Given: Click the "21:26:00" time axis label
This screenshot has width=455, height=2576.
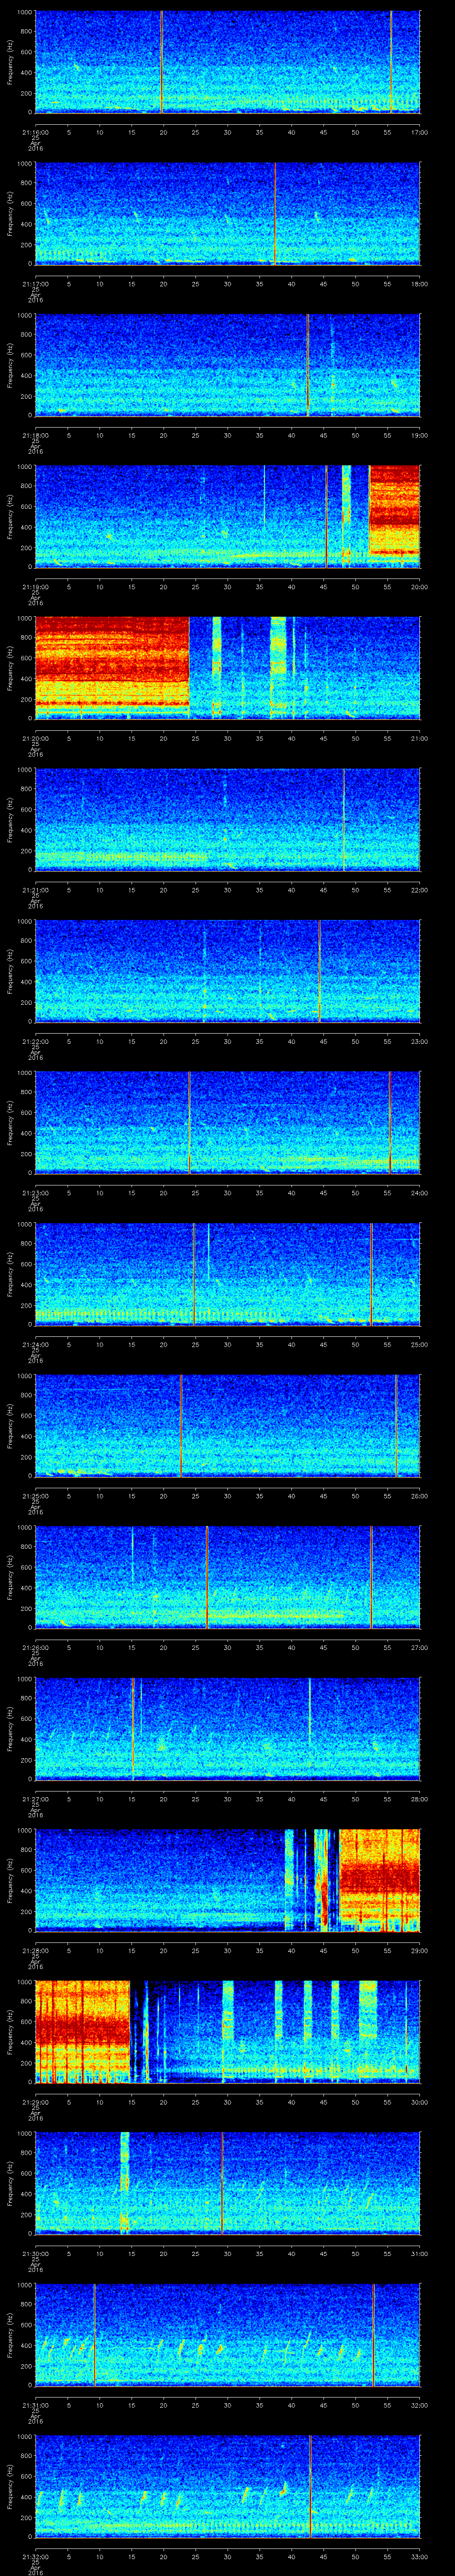Looking at the screenshot, I should point(35,1647).
